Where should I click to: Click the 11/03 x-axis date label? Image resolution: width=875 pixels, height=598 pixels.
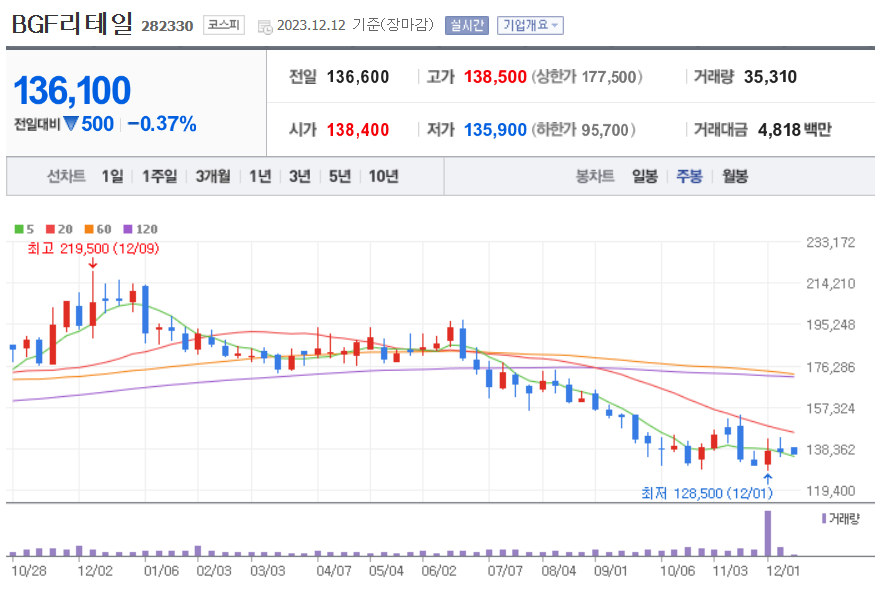730,571
